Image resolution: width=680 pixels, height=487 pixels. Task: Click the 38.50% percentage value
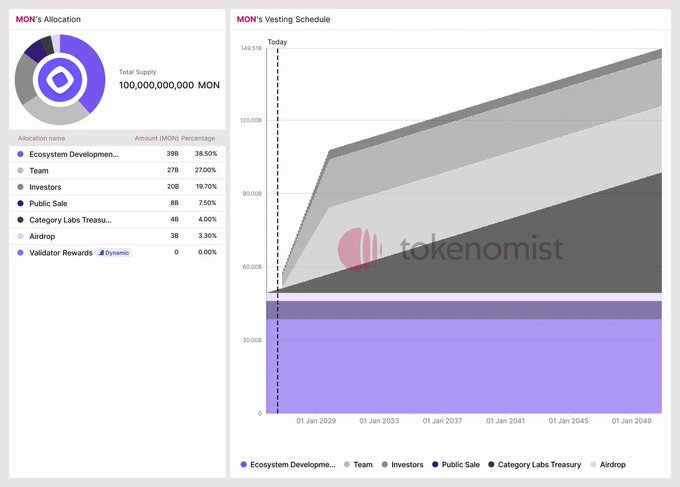(206, 154)
